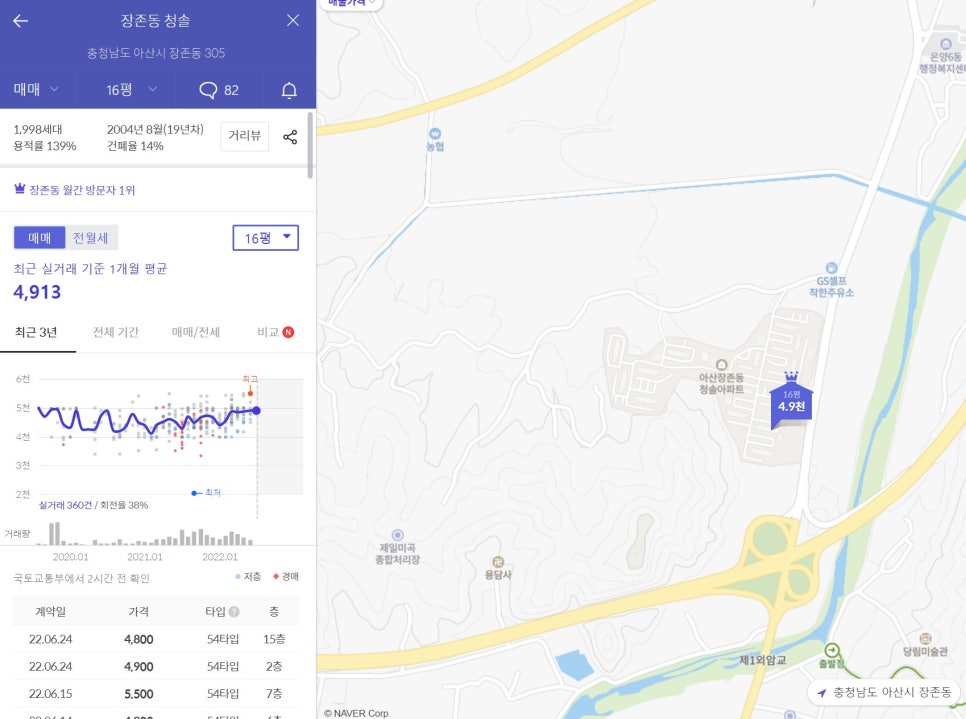Expand the 16평 size combo box
Screen dimensions: 966x719
tap(266, 238)
